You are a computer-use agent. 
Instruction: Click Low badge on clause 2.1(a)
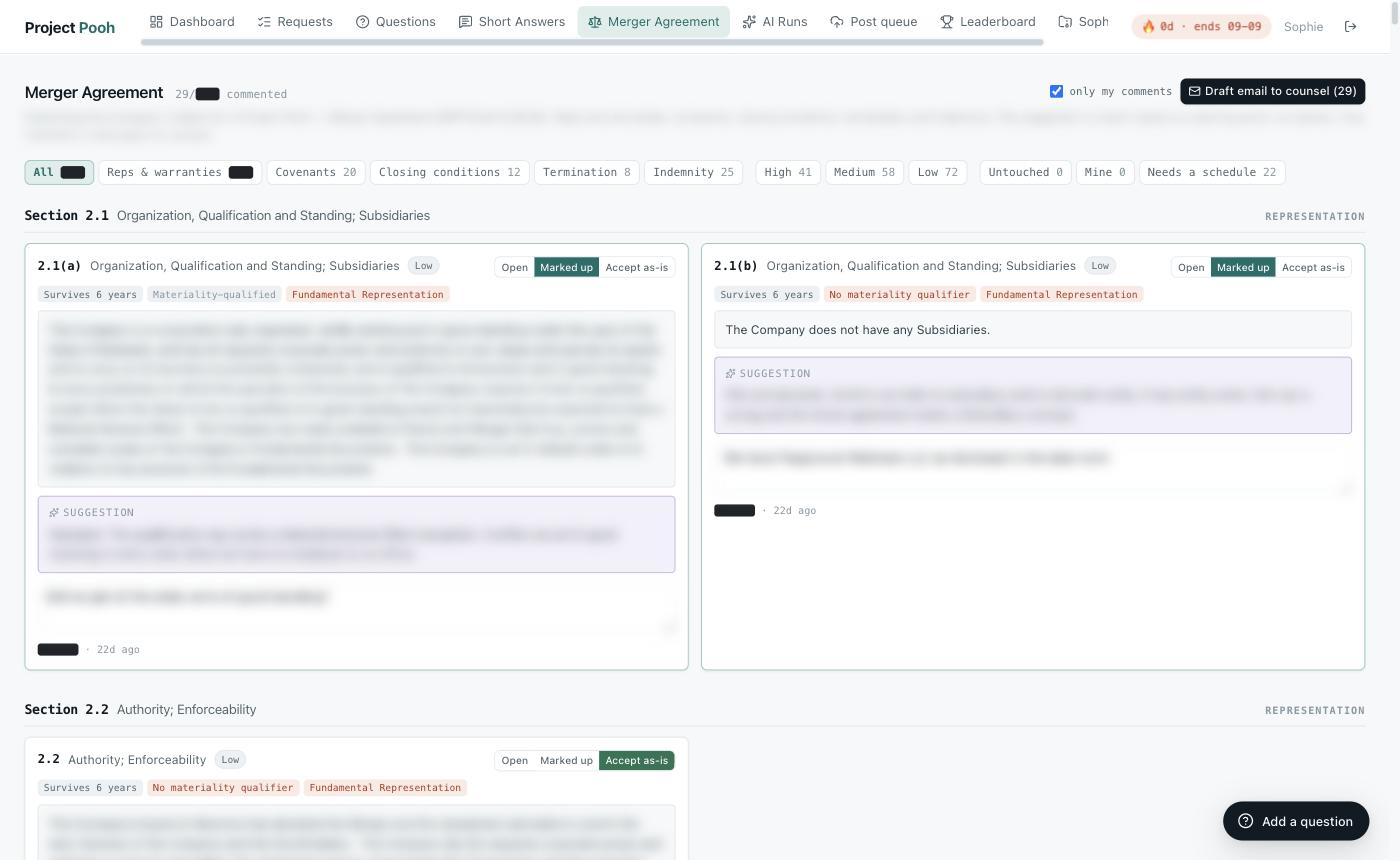tap(424, 266)
